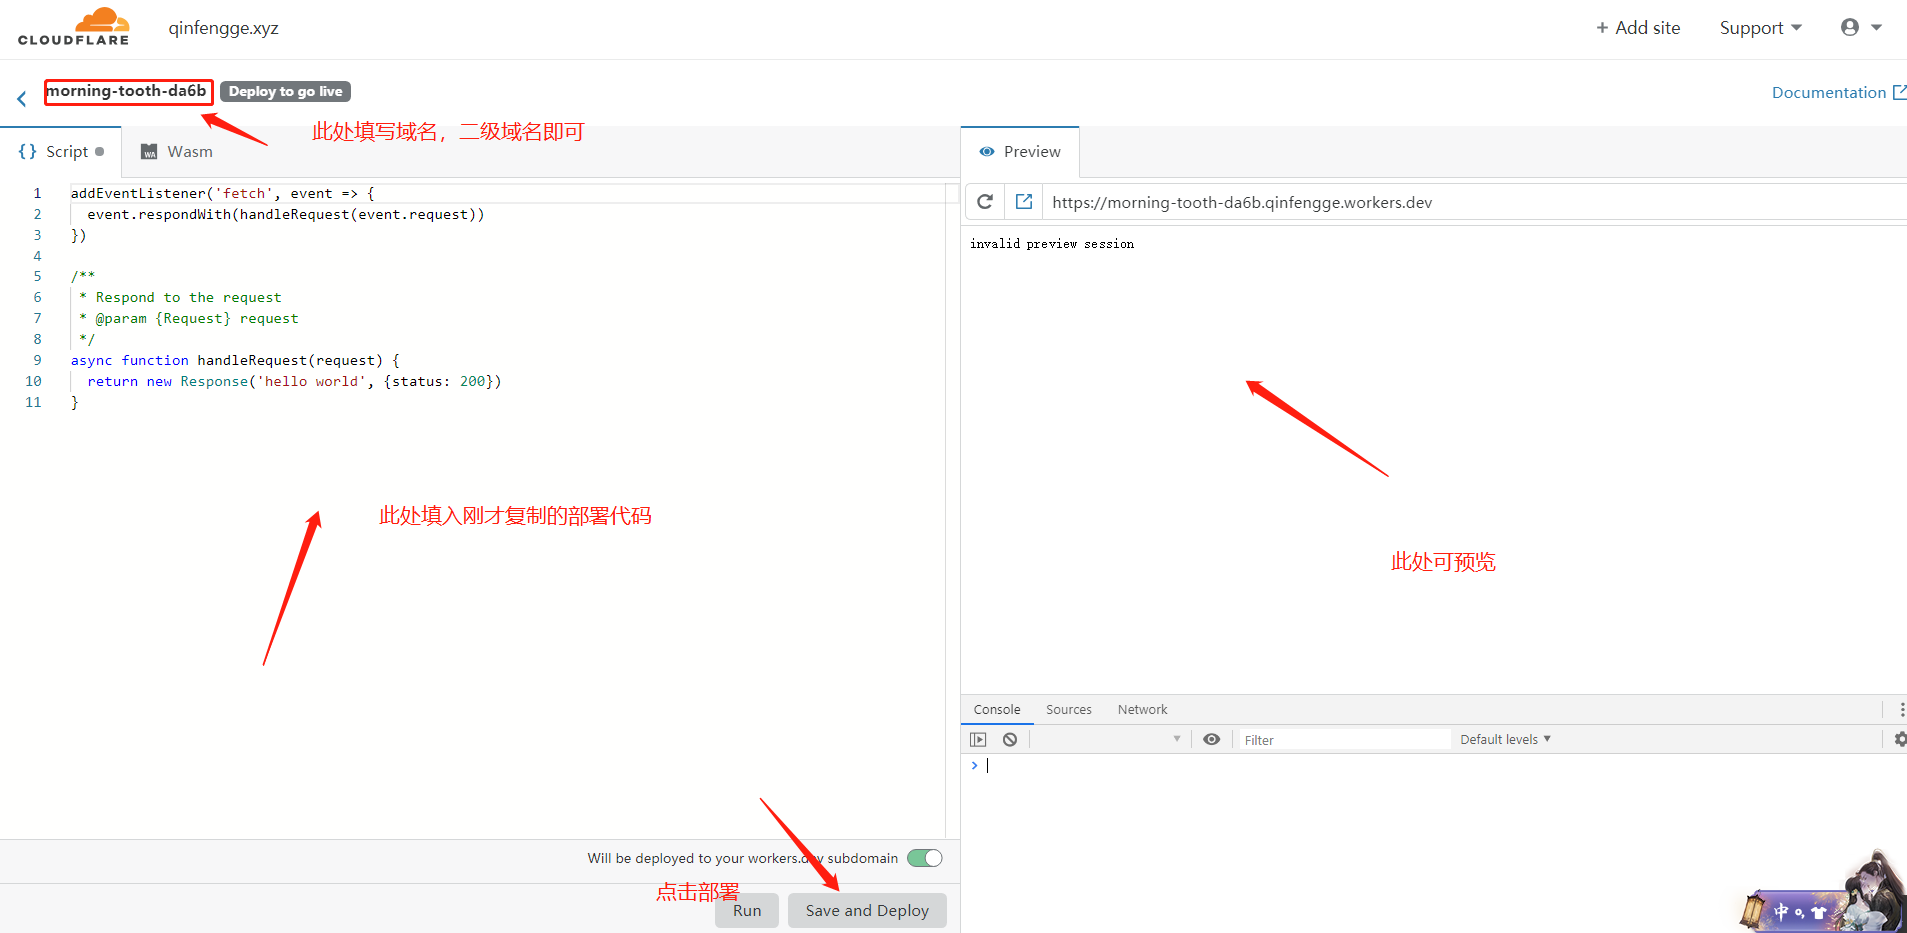The height and width of the screenshot is (933, 1907).
Task: Click the event.respondWith code line
Action: tap(285, 214)
